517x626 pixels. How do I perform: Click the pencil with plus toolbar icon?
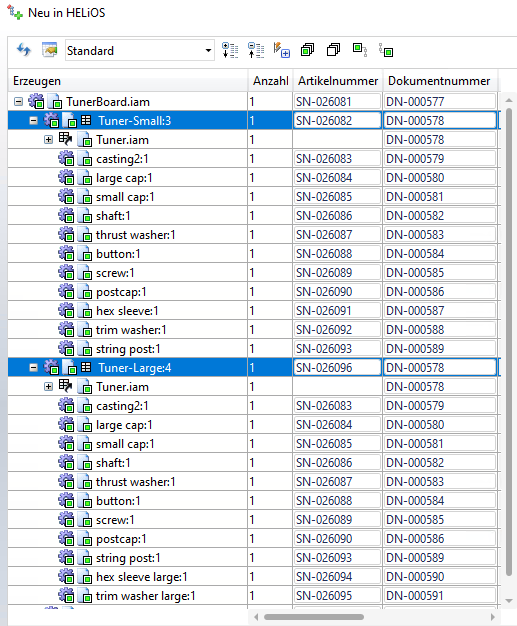tap(282, 50)
